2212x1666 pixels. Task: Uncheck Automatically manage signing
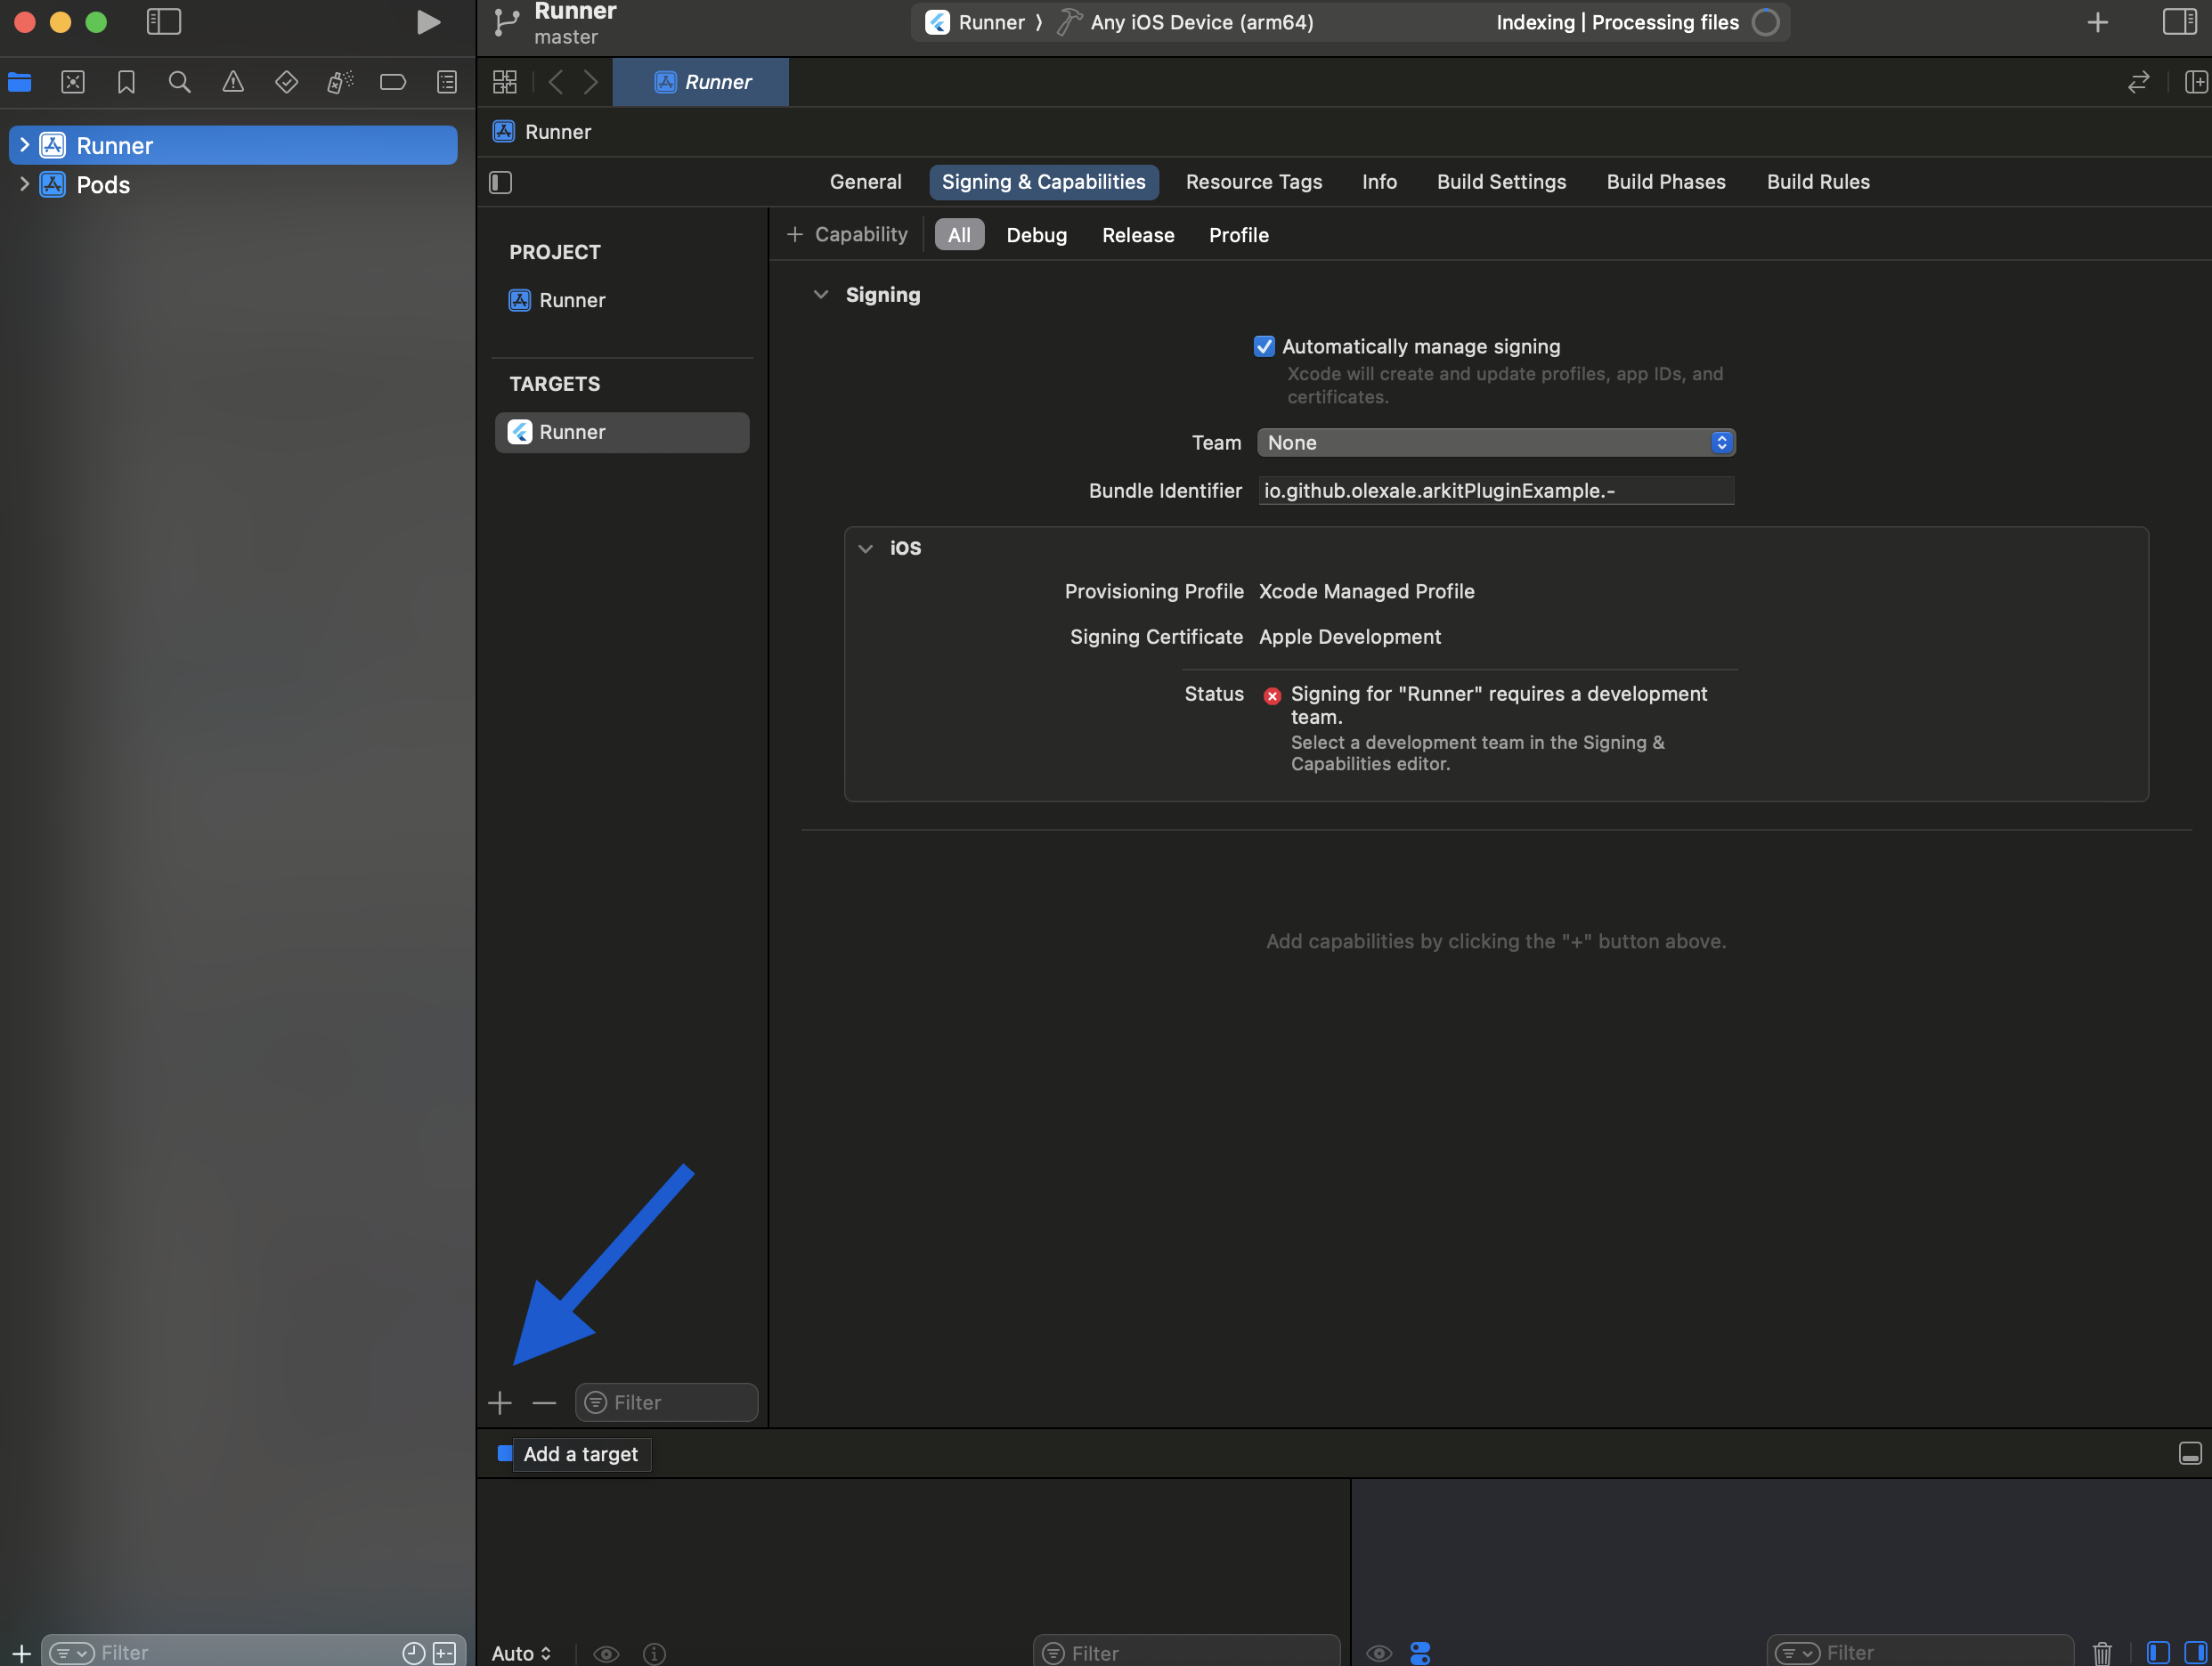click(1264, 346)
